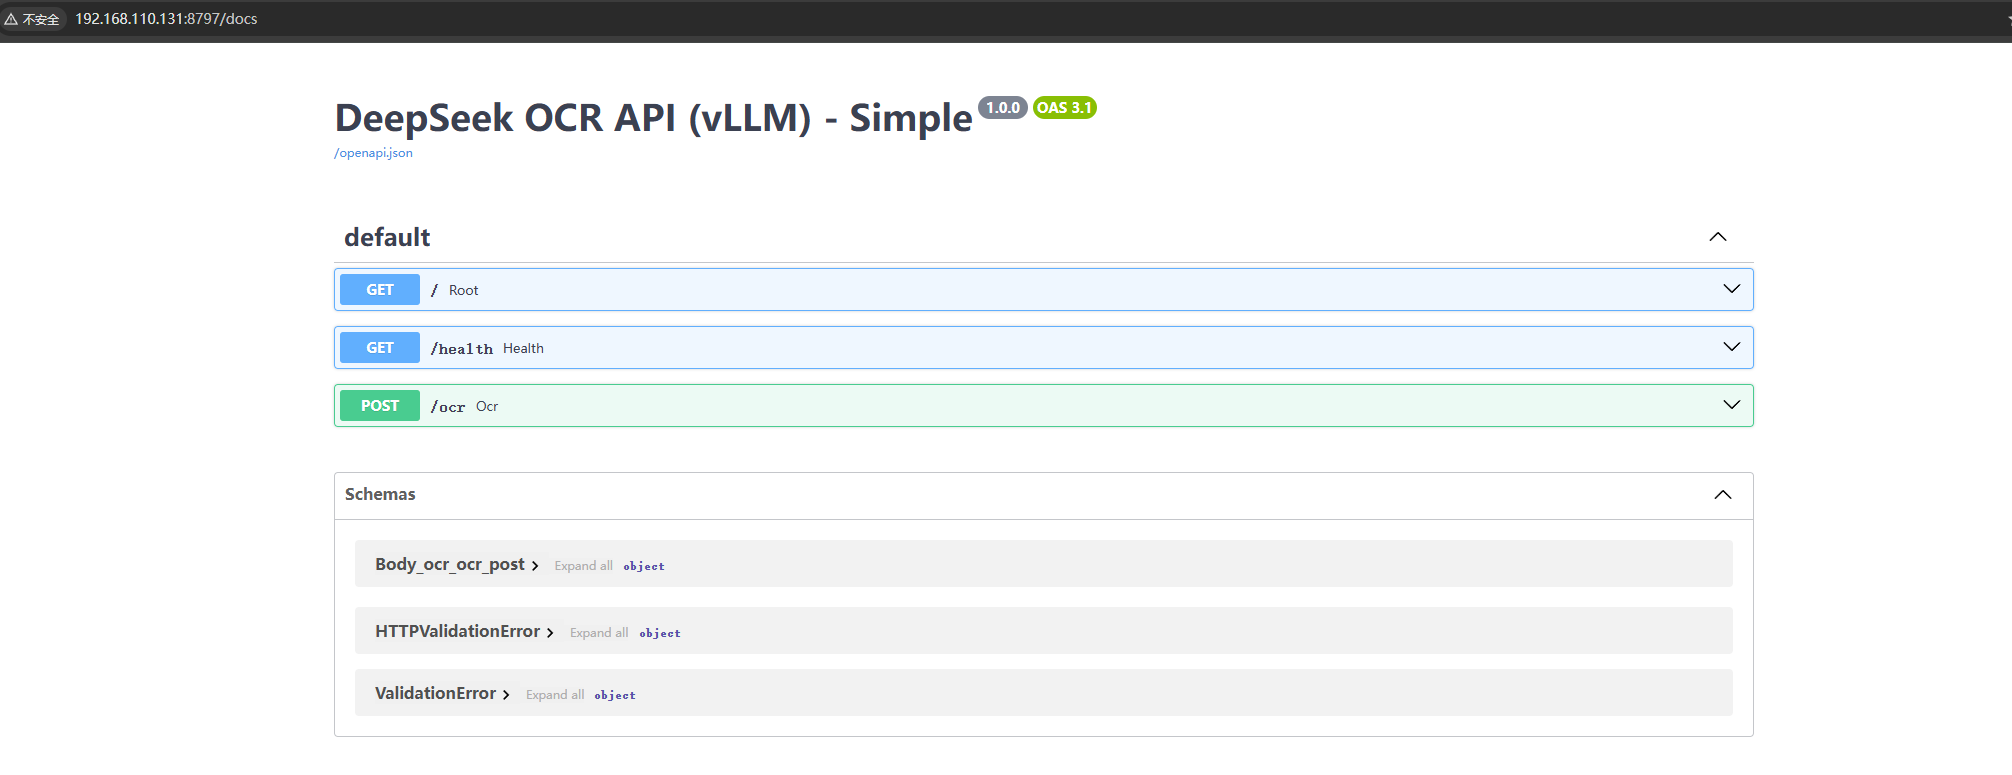Click the not-secure warning icon in address bar

coord(12,19)
